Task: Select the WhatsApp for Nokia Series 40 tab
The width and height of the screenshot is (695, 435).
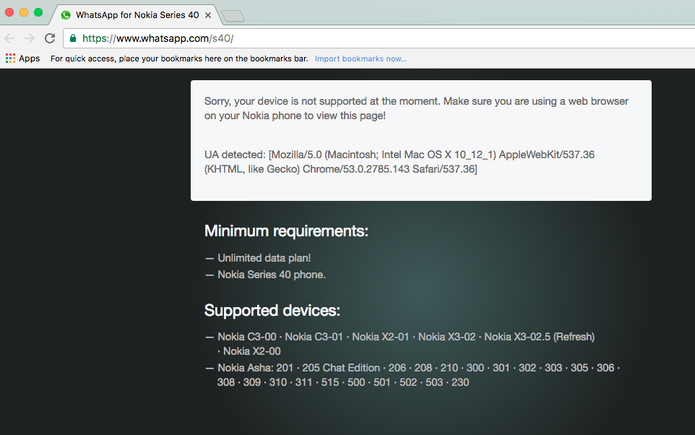Action: pyautogui.click(x=137, y=15)
